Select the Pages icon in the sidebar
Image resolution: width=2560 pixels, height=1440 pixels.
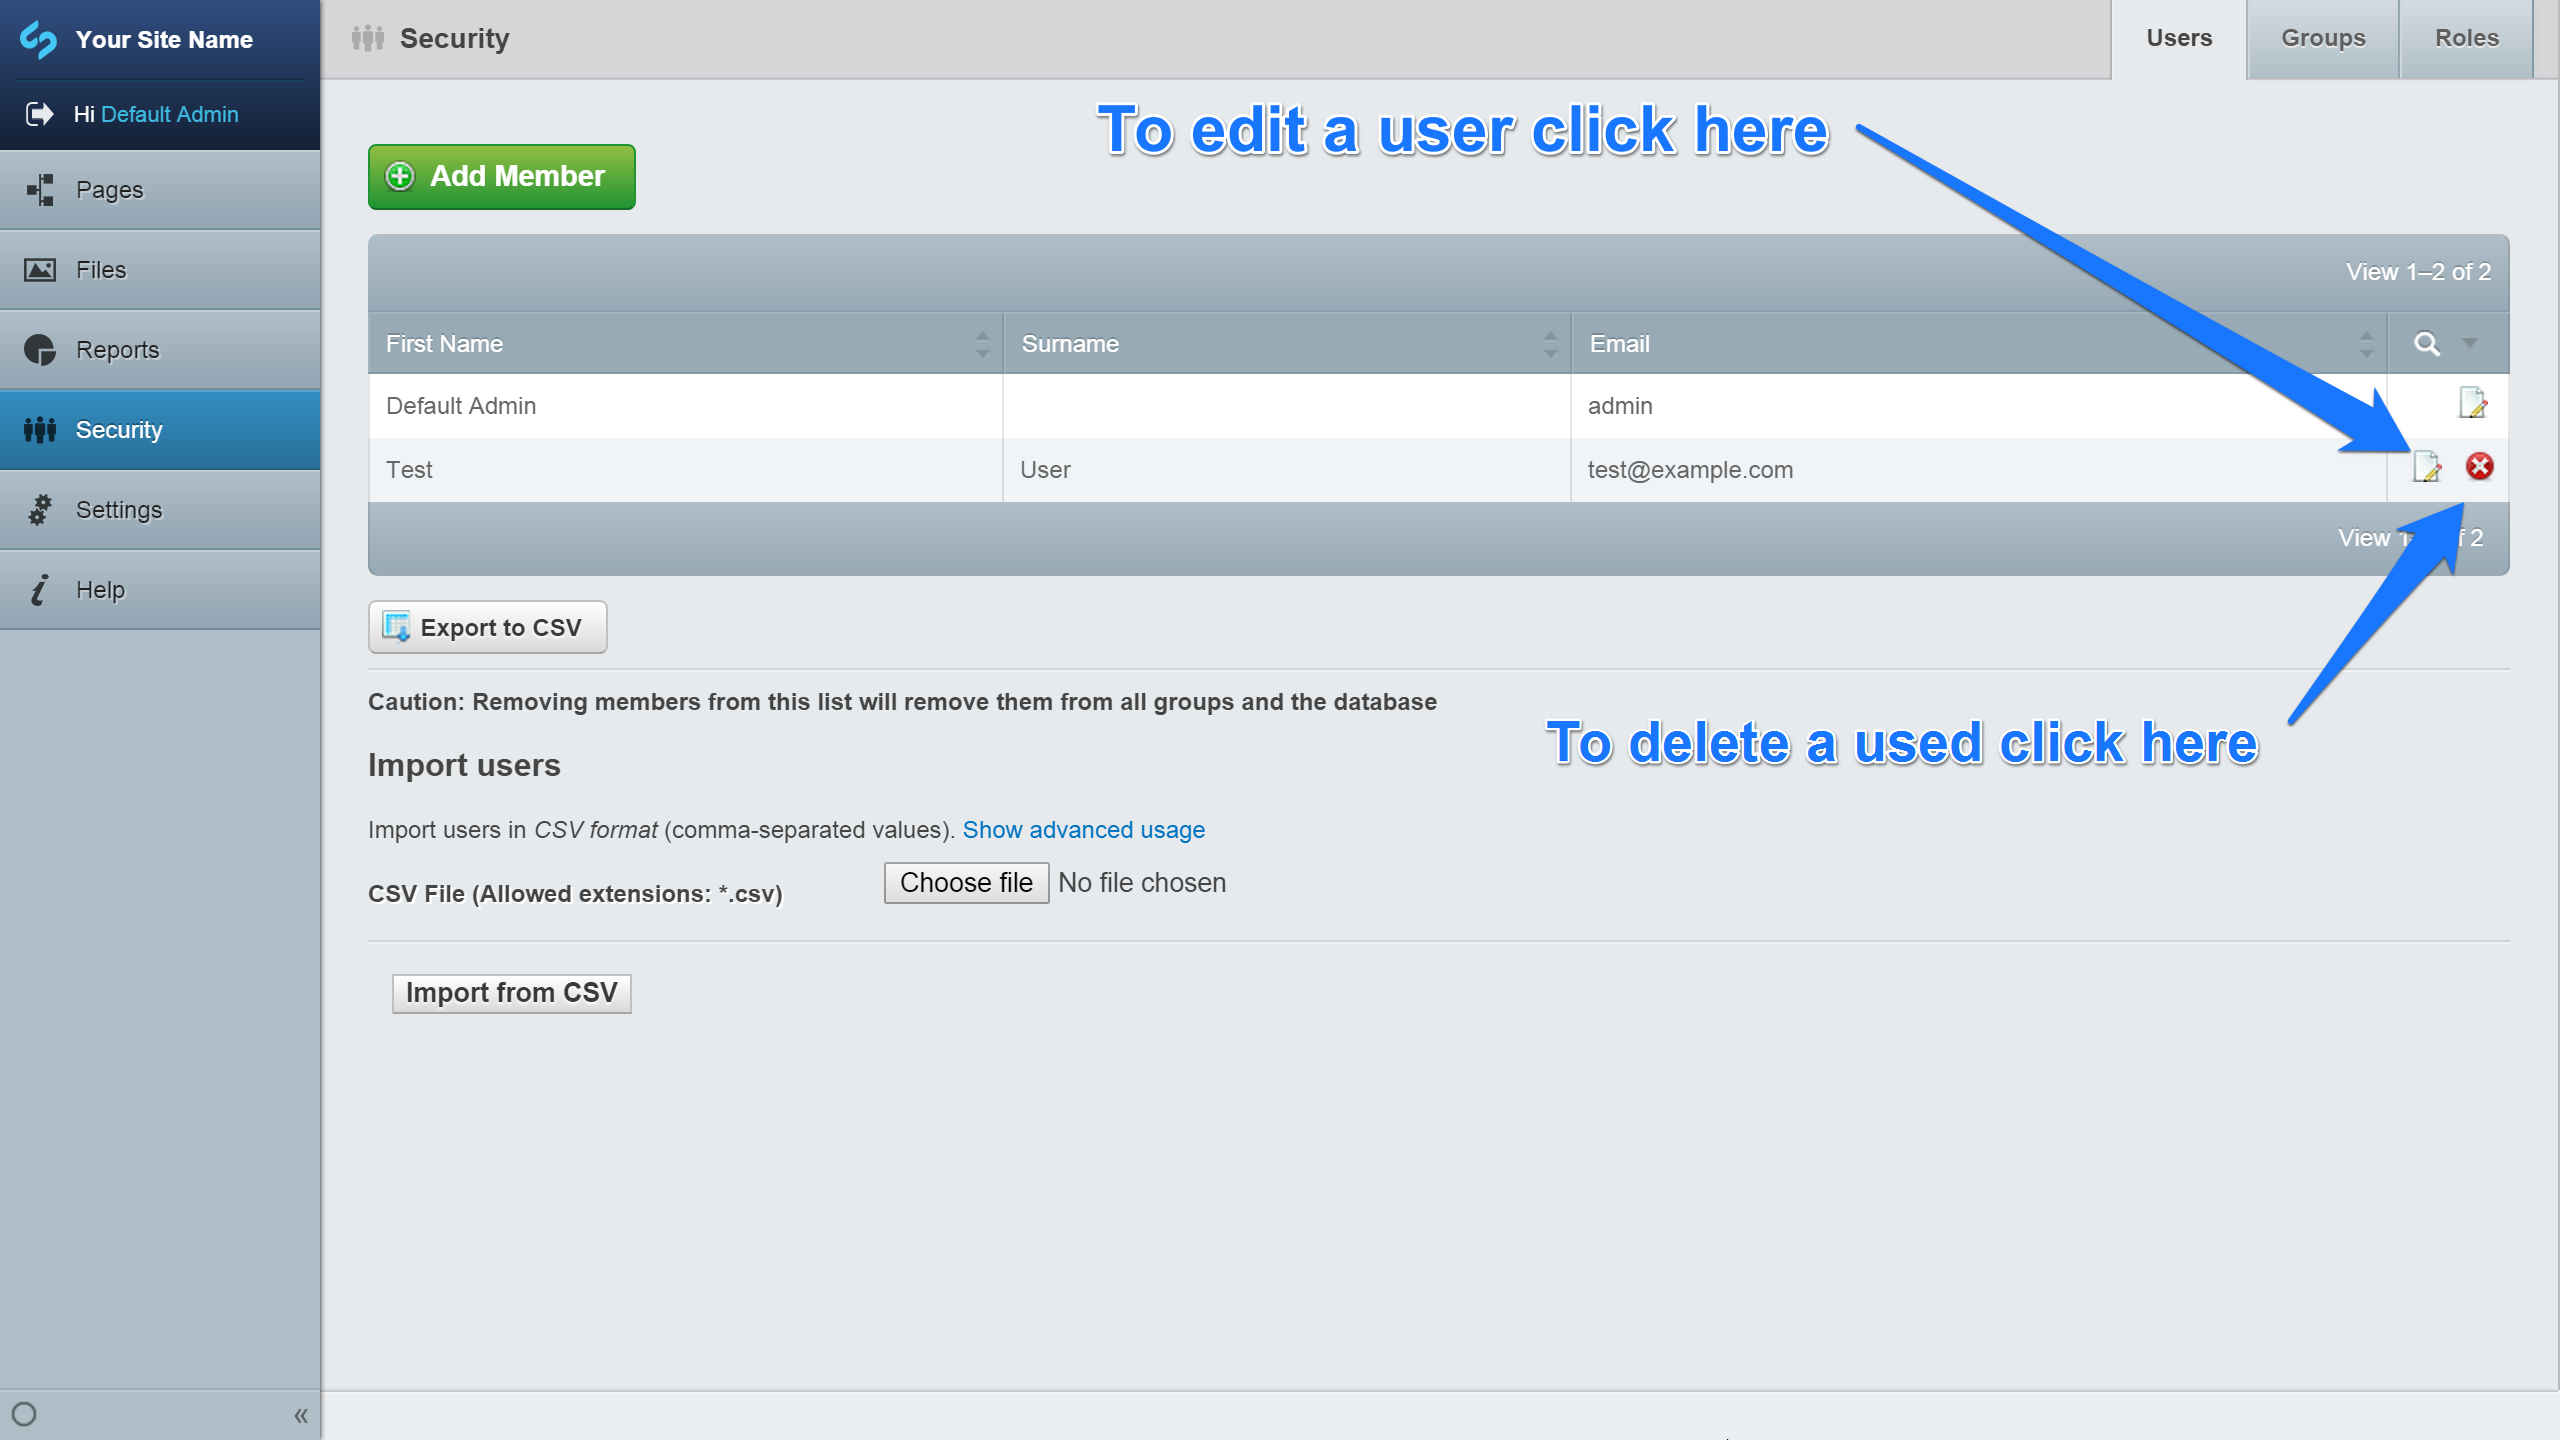(40, 189)
